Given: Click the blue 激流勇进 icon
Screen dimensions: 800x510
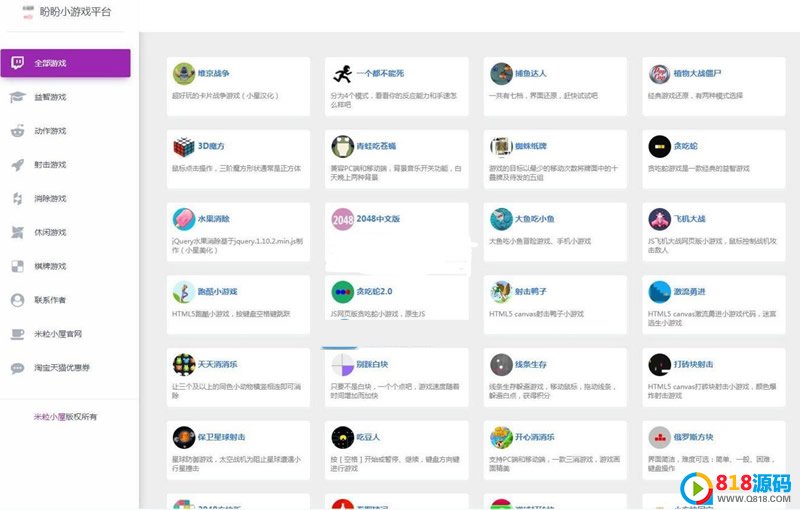Looking at the screenshot, I should pyautogui.click(x=659, y=292).
